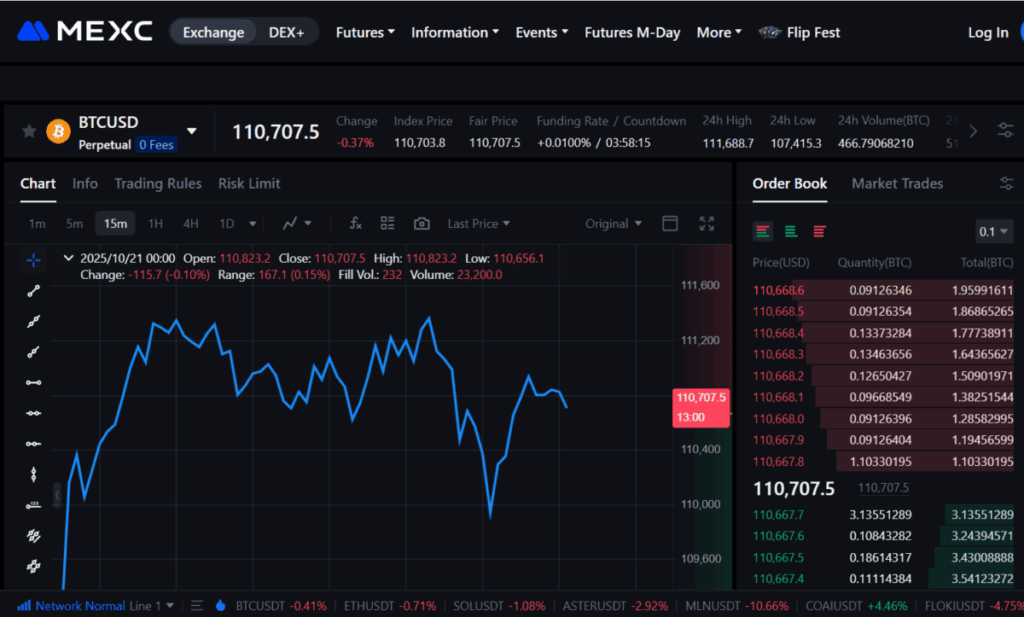Show buy orders only in order book
Screen dimensions: 1024x617
coord(791,231)
